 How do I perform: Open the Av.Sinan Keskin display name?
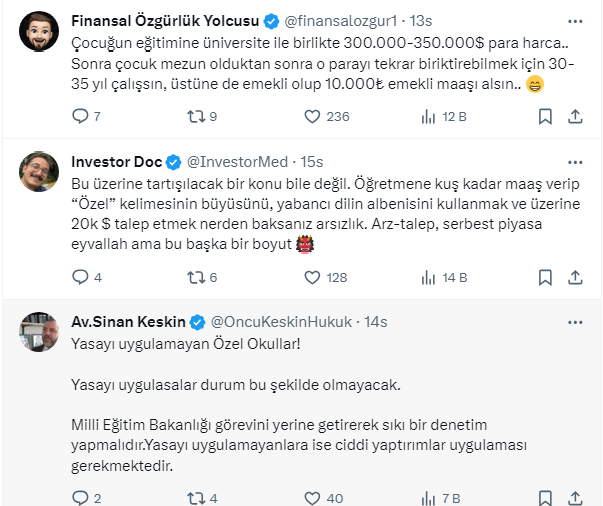(x=128, y=321)
